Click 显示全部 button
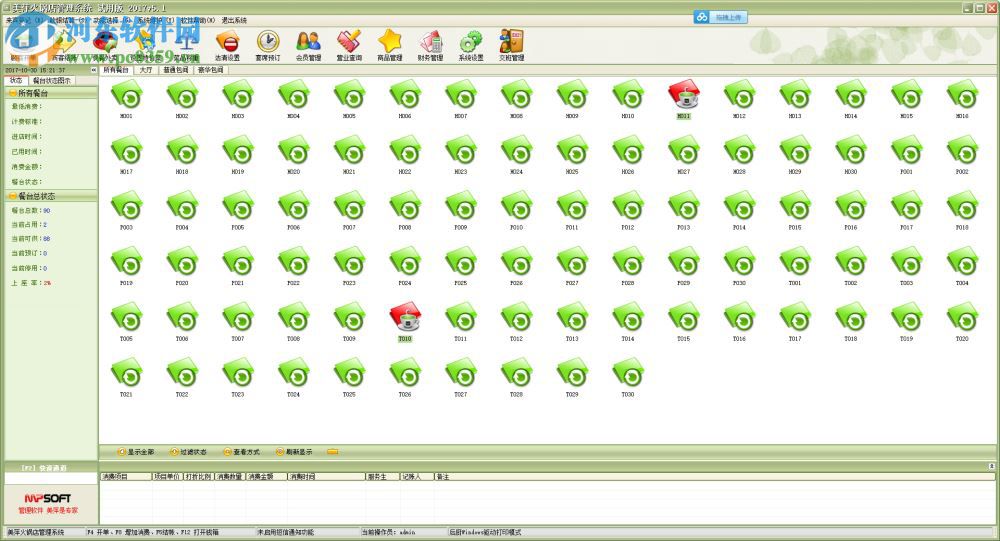The width and height of the screenshot is (1000, 541). coord(136,452)
